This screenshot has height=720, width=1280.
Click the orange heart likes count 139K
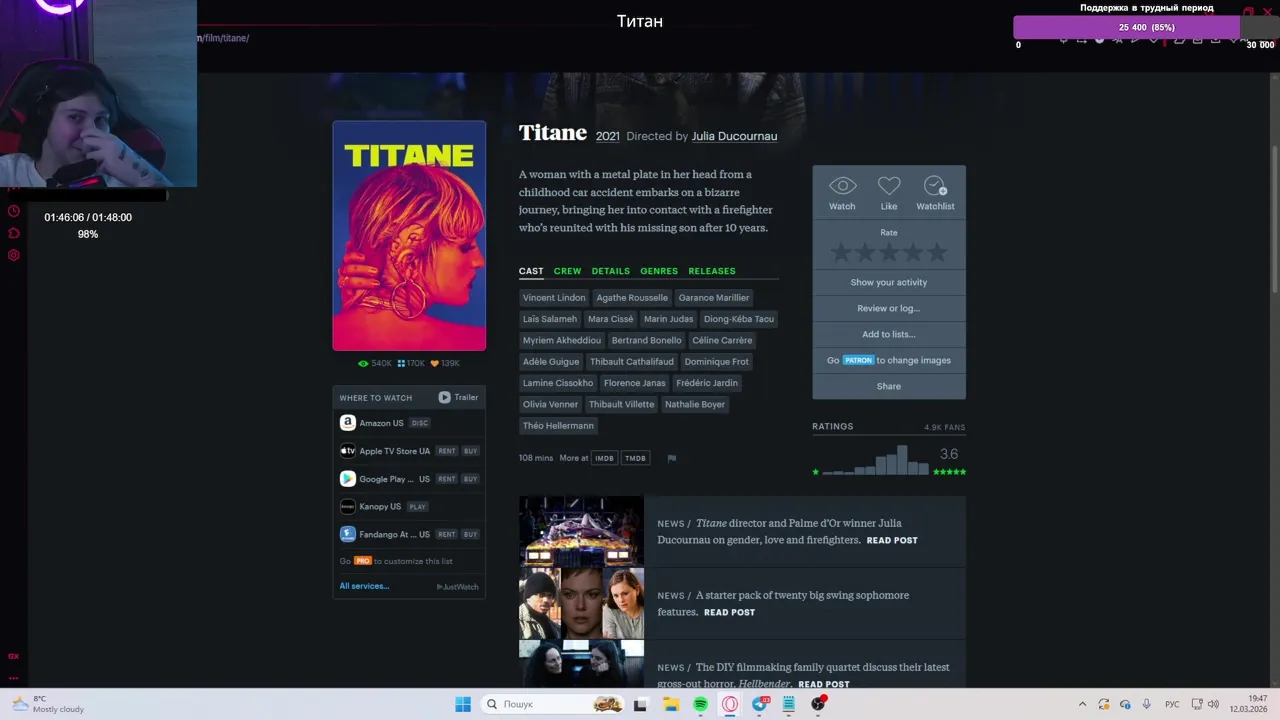click(445, 364)
